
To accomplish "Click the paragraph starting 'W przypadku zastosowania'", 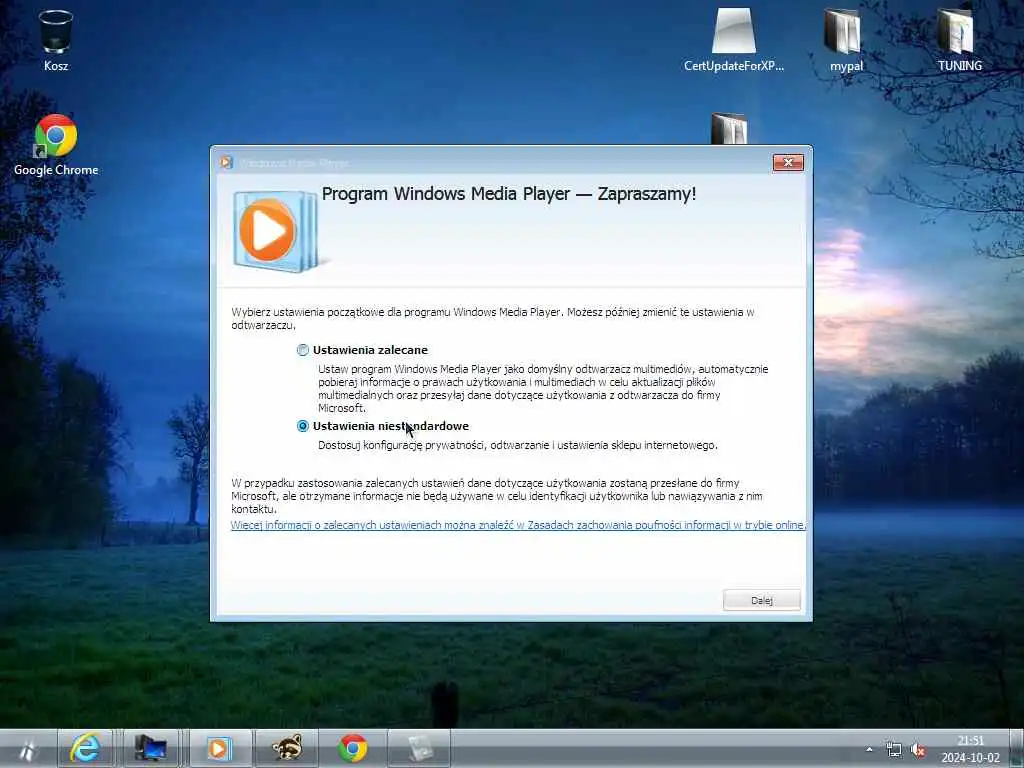I will pyautogui.click(x=496, y=496).
